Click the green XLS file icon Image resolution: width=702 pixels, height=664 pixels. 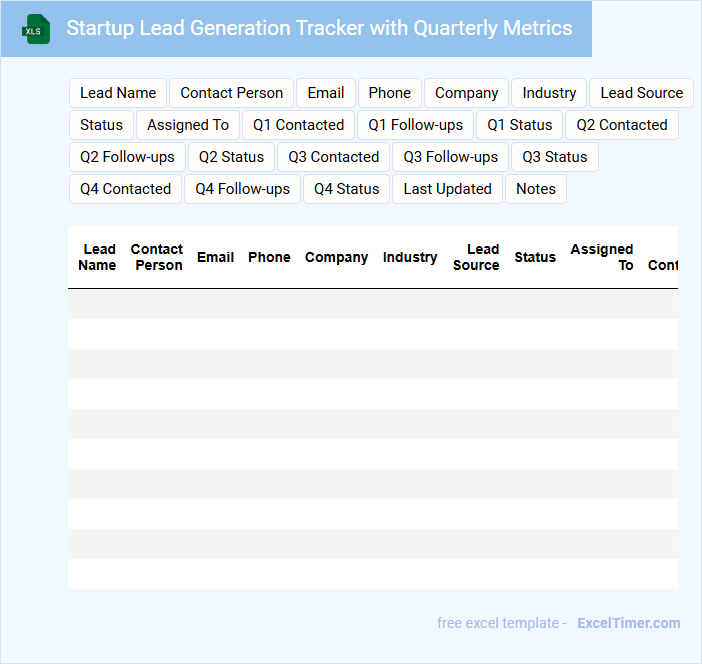(36, 29)
